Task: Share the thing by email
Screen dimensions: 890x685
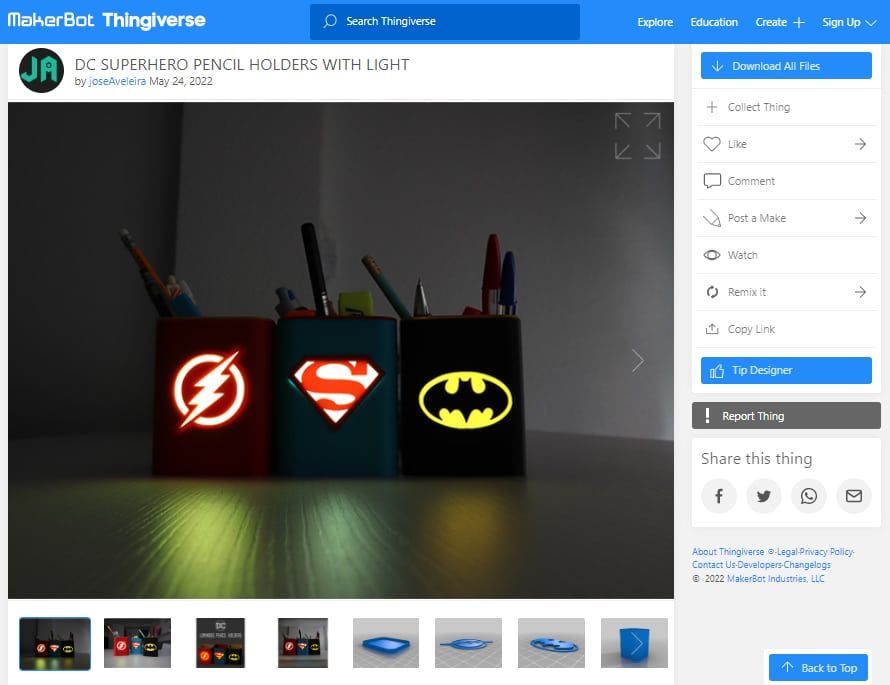Action: 853,496
